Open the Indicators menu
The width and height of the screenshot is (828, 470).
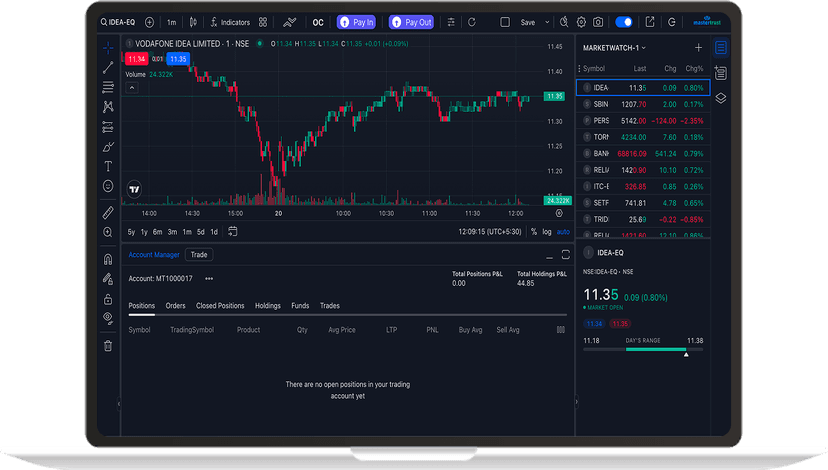(x=230, y=22)
